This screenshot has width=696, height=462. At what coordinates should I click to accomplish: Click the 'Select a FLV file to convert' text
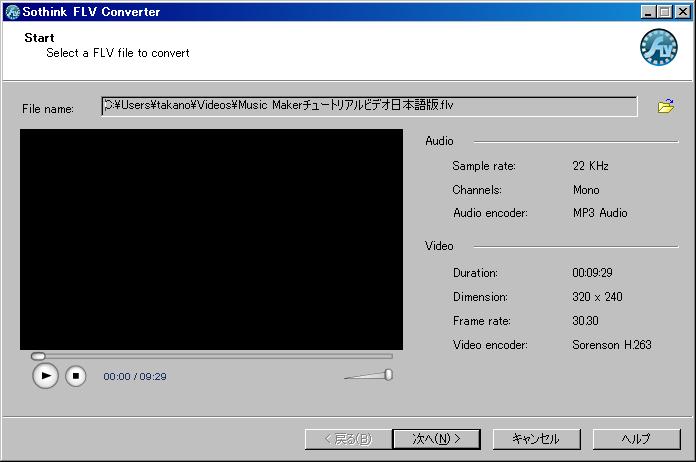click(x=118, y=53)
